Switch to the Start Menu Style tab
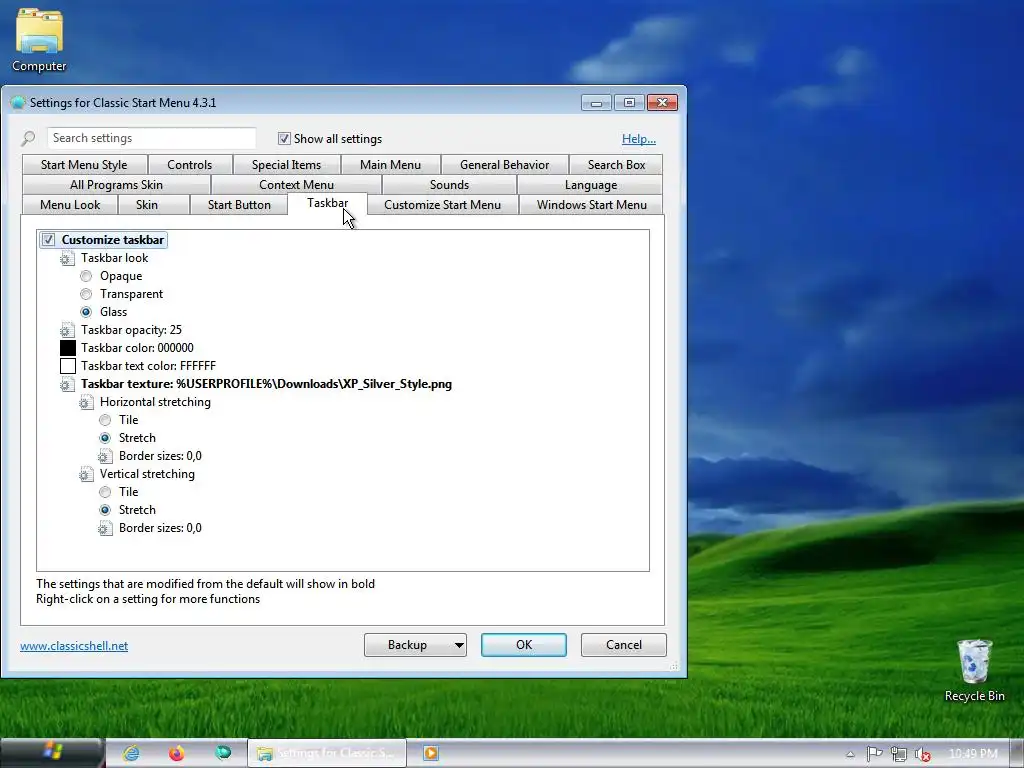The image size is (1024, 768). point(84,165)
